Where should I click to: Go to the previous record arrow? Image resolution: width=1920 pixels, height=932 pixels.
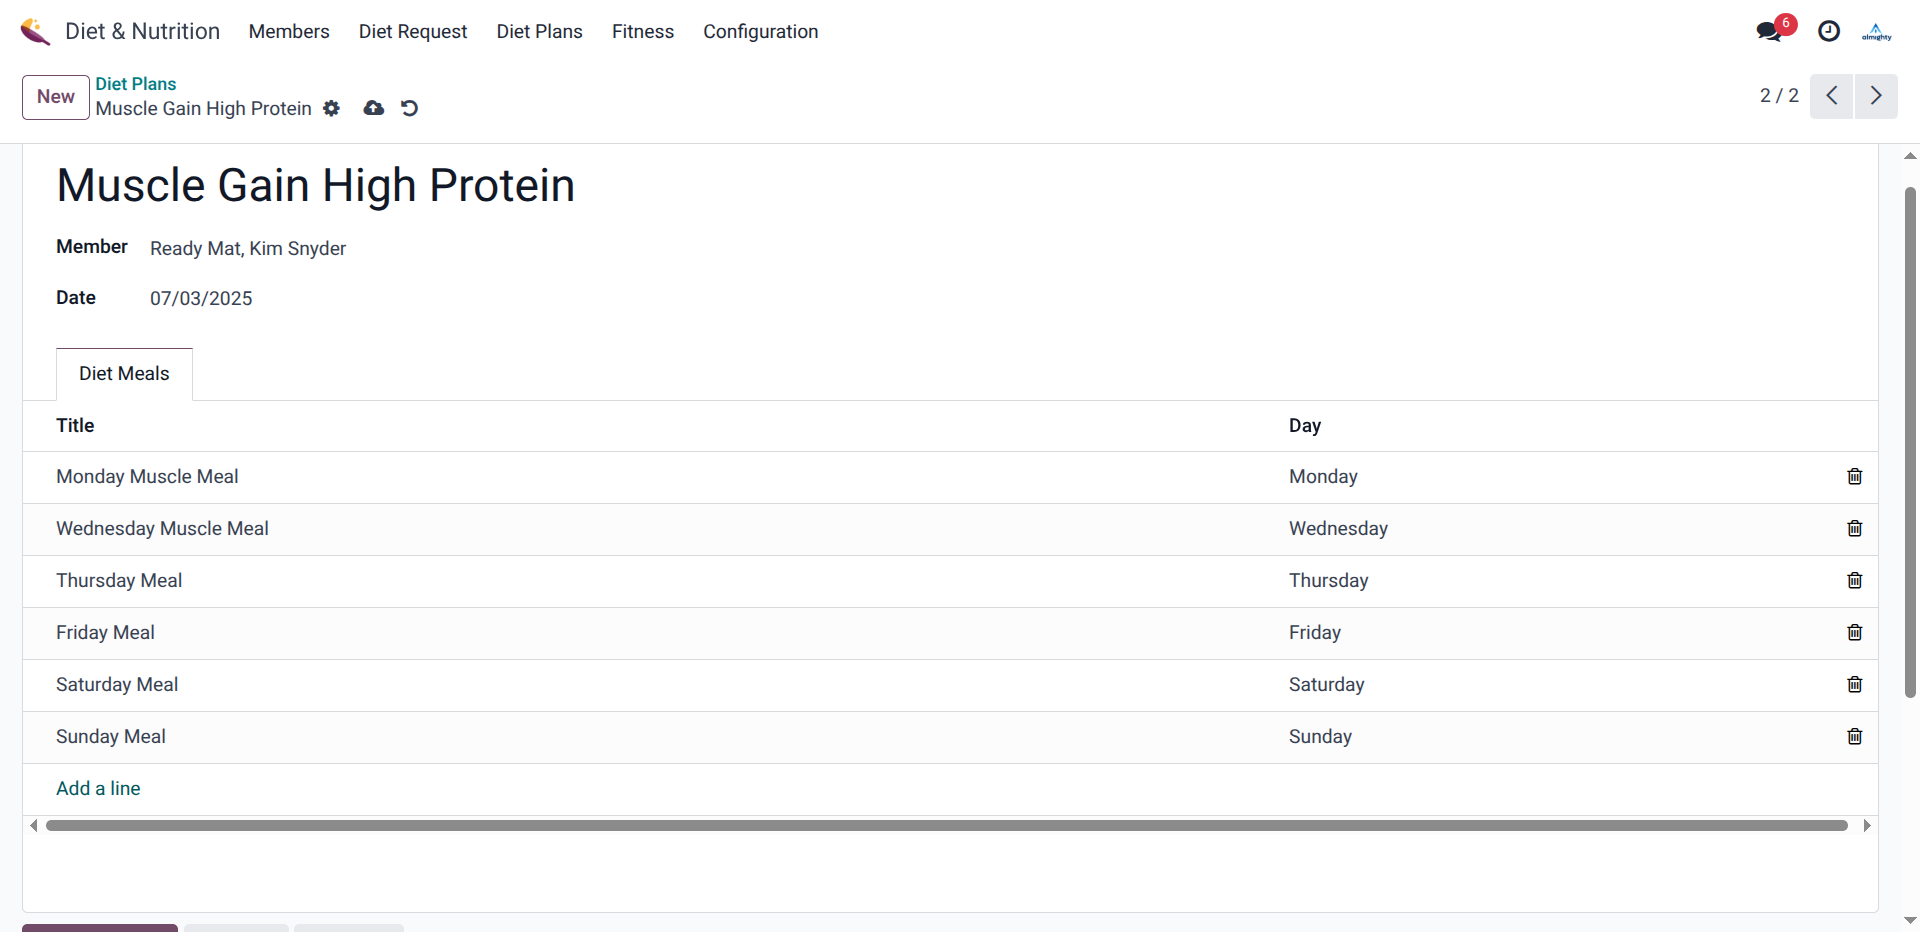[1831, 96]
